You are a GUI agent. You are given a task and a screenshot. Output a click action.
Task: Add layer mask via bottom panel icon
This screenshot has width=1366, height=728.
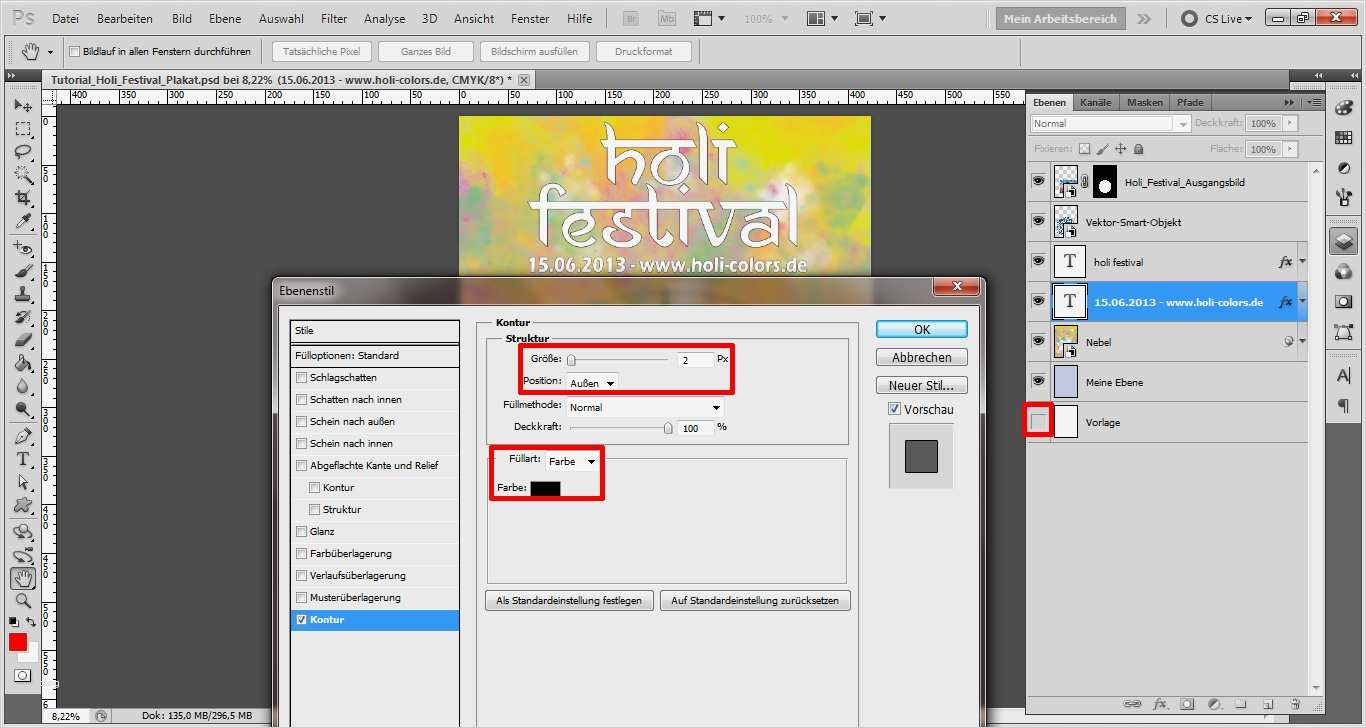1187,704
